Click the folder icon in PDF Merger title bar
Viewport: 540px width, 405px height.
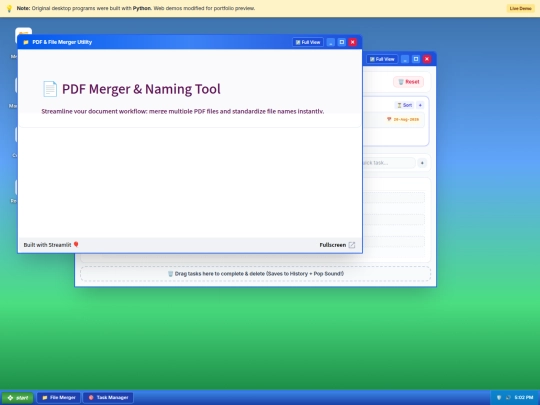[26, 42]
